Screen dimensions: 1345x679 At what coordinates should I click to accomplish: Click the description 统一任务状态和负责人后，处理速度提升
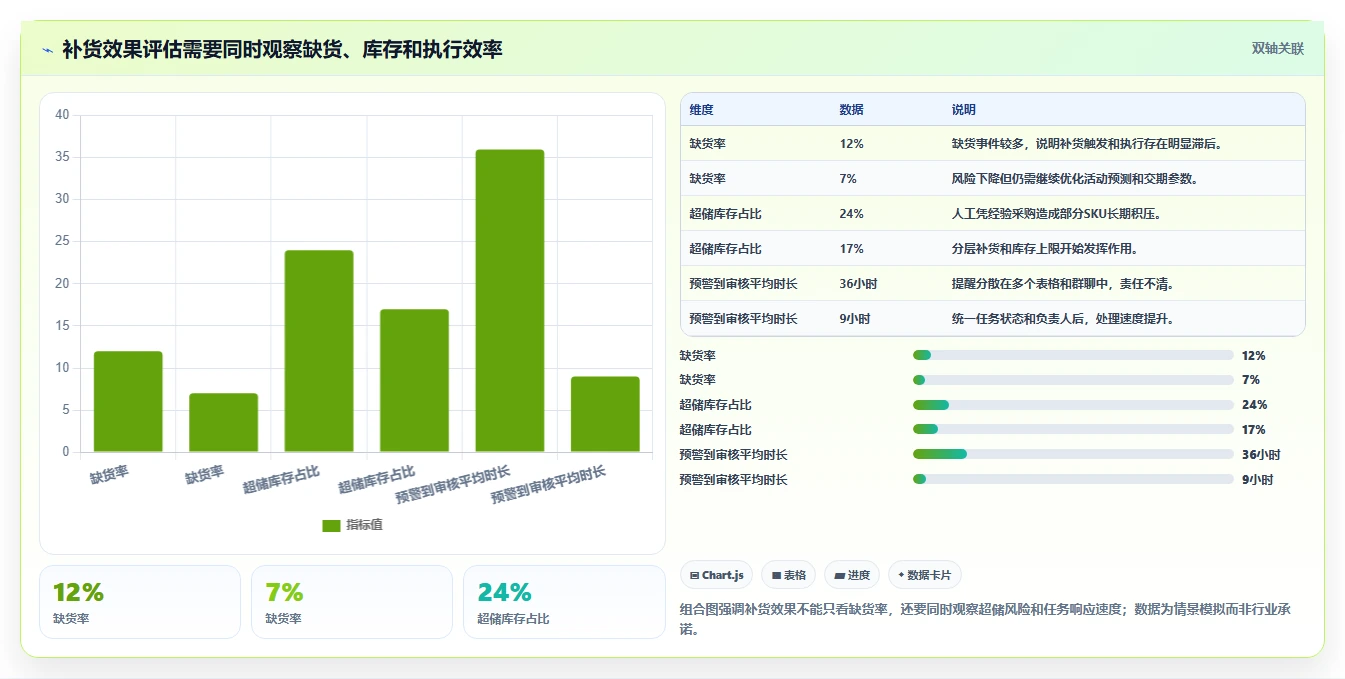pos(1063,319)
